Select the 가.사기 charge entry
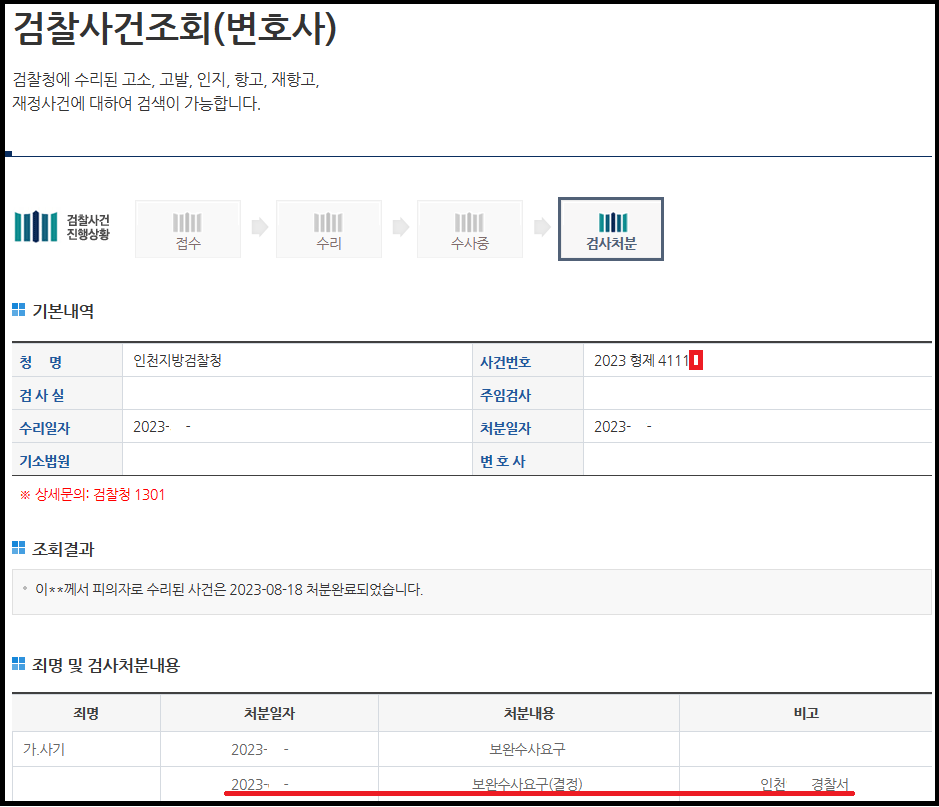This screenshot has width=939, height=807. pyautogui.click(x=46, y=748)
